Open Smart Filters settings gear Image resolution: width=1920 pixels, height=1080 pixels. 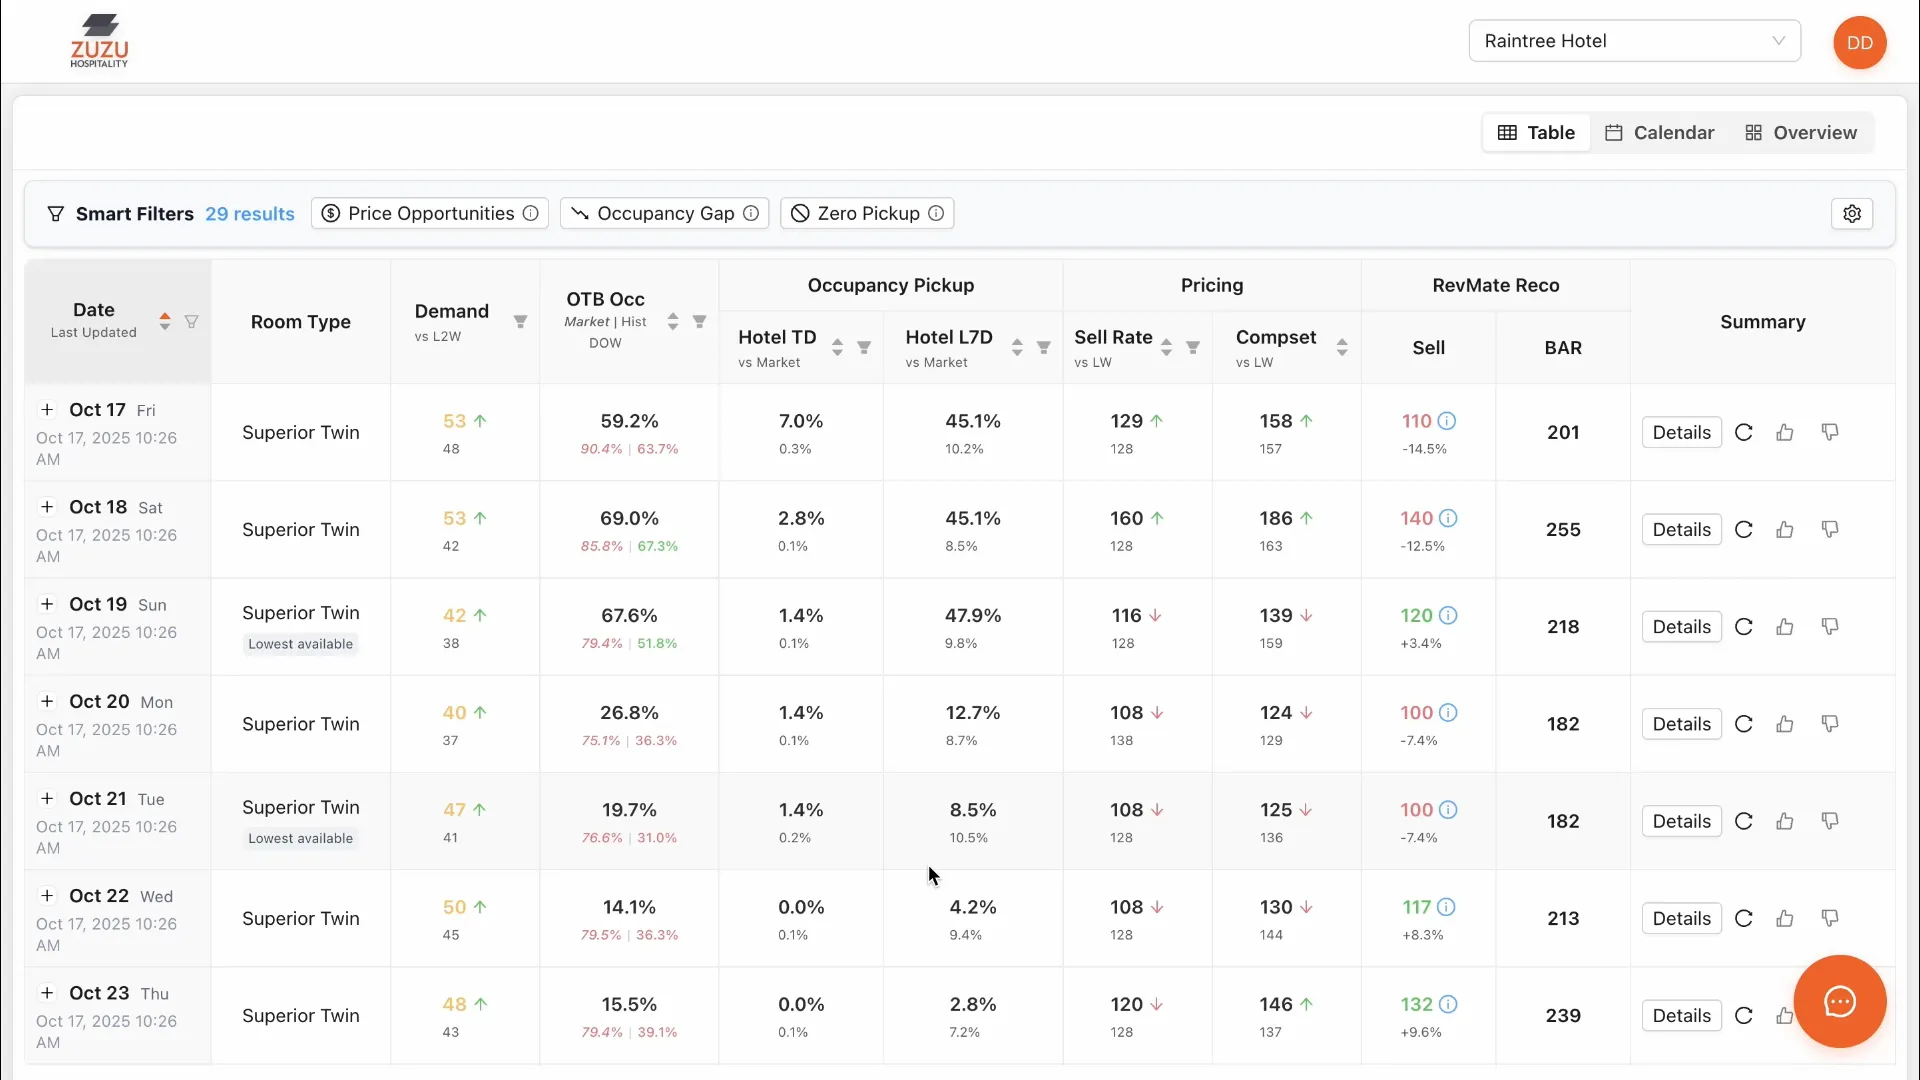pos(1852,213)
